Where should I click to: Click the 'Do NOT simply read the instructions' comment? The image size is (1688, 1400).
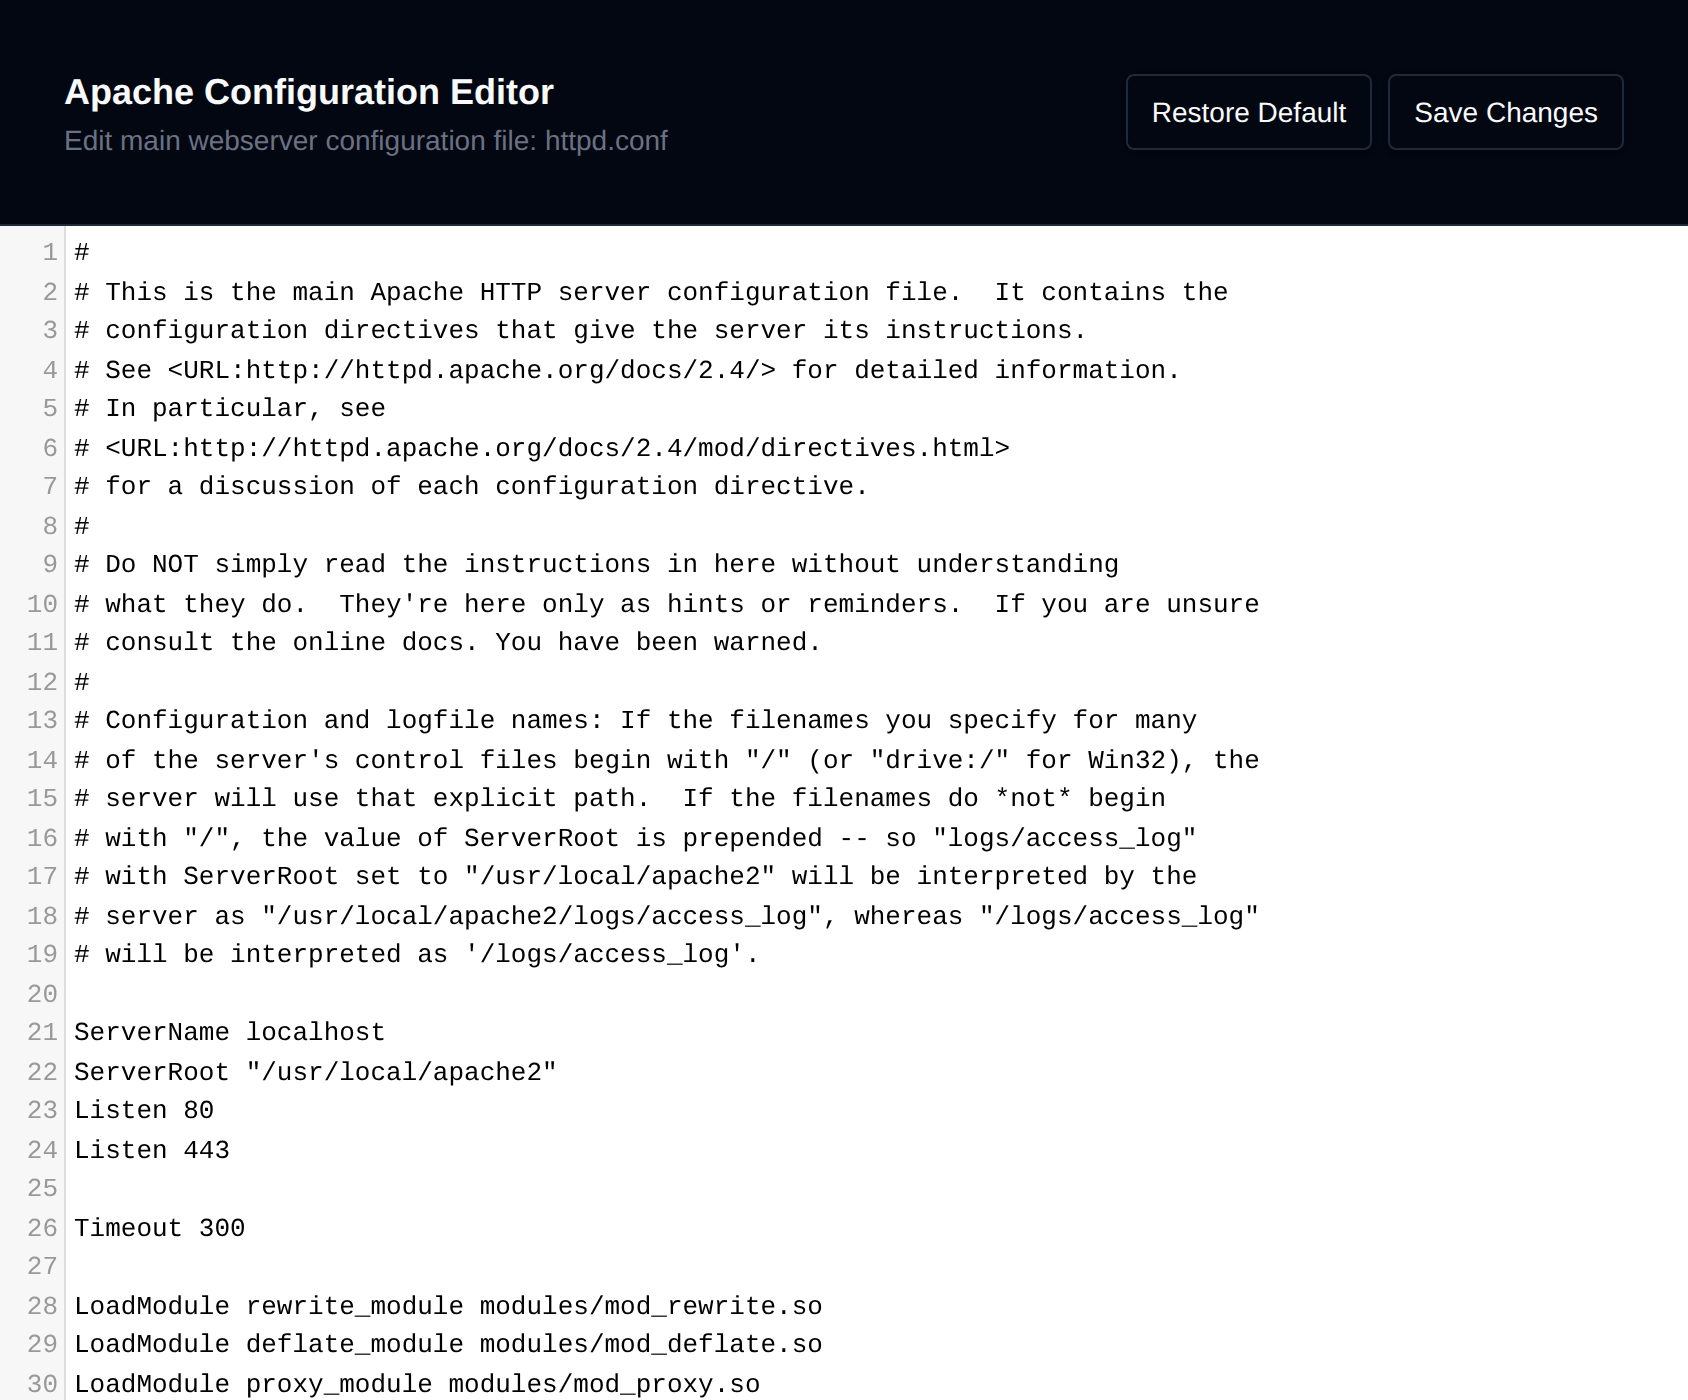596,564
